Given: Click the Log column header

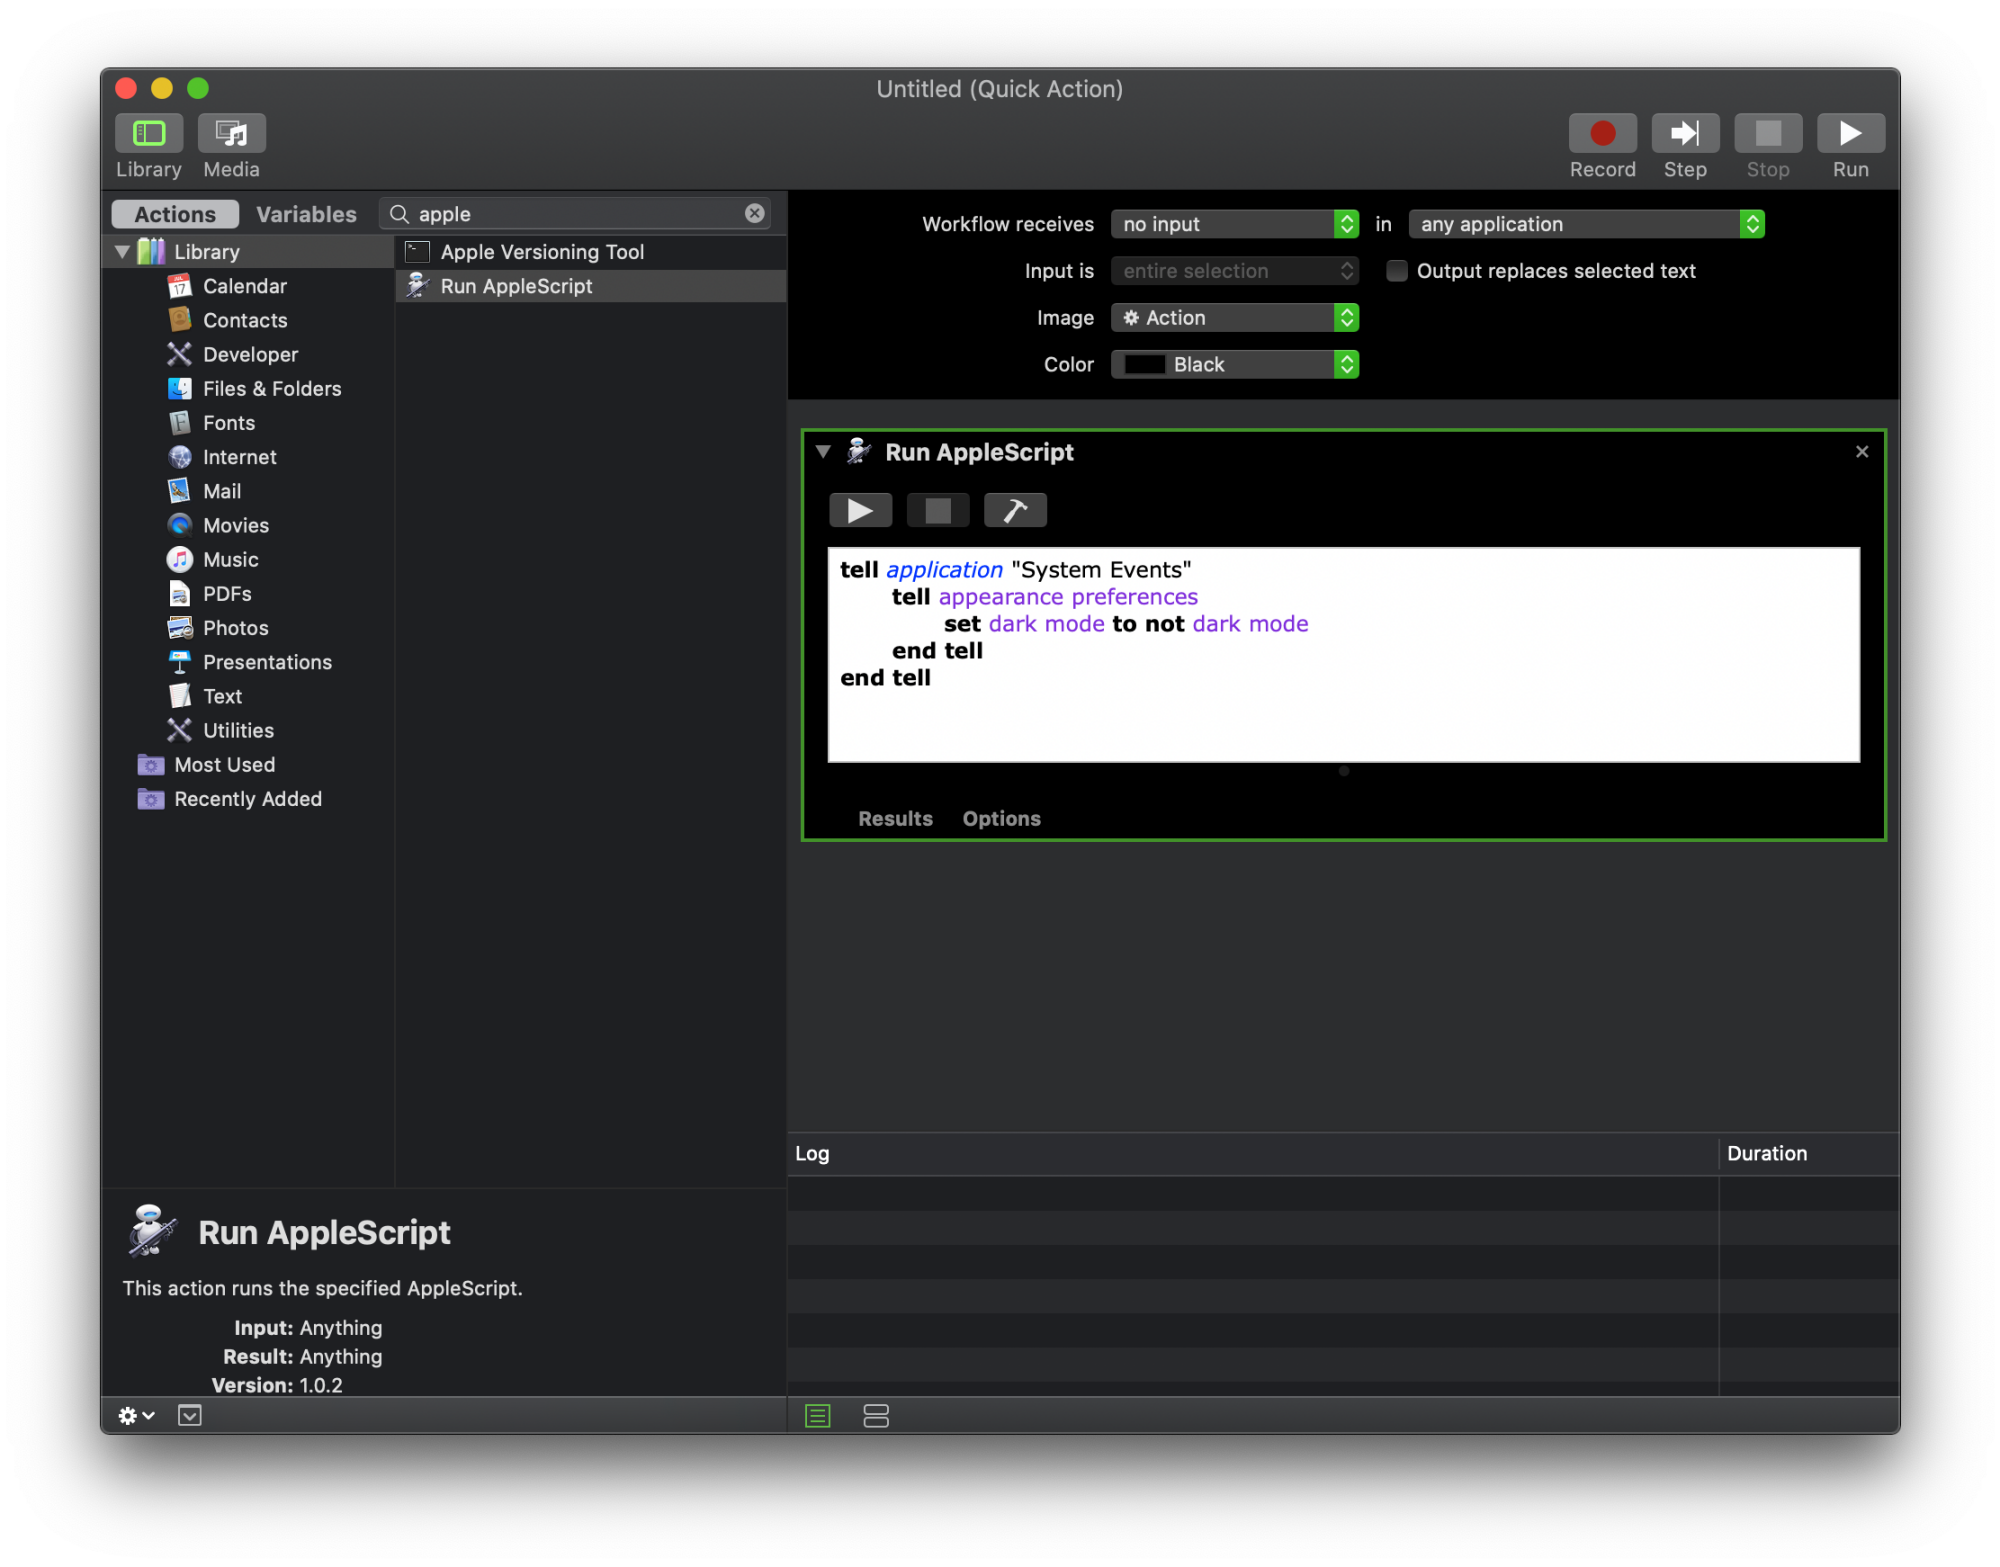Looking at the screenshot, I should click(1252, 1153).
